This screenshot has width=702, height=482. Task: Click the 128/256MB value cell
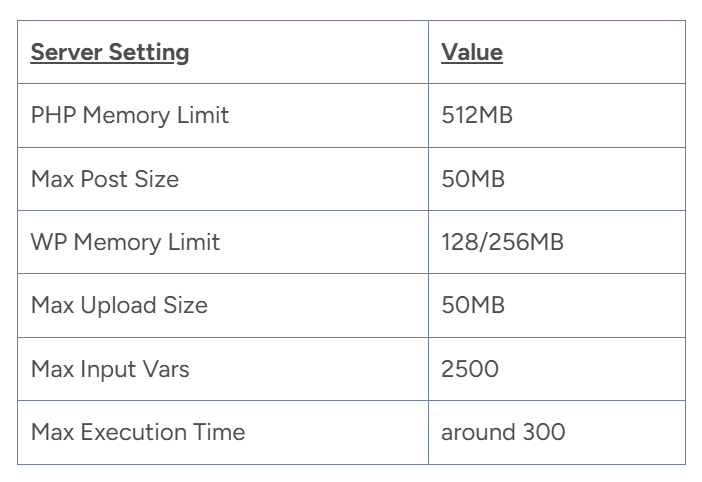(502, 242)
